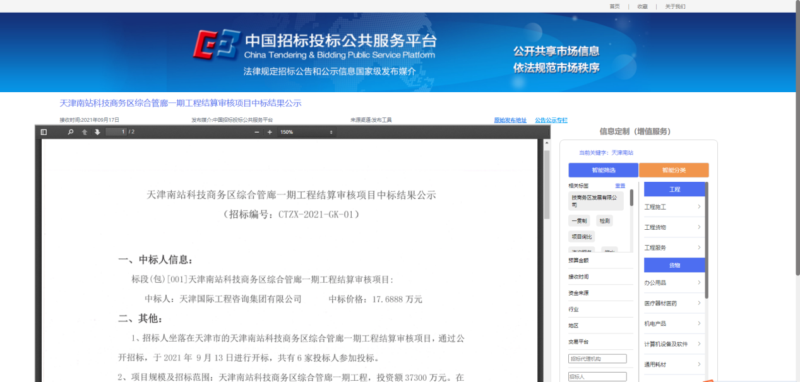Expand the 办公用品 category
Screen dimensions: 800x382
[673, 283]
